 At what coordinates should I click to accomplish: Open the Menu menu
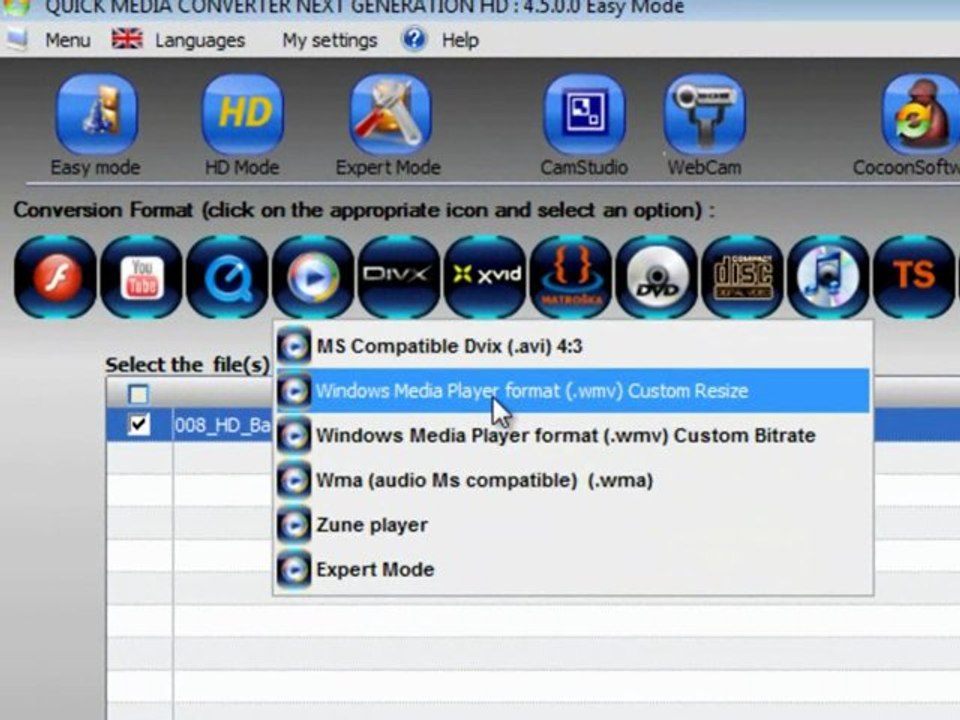pyautogui.click(x=67, y=40)
